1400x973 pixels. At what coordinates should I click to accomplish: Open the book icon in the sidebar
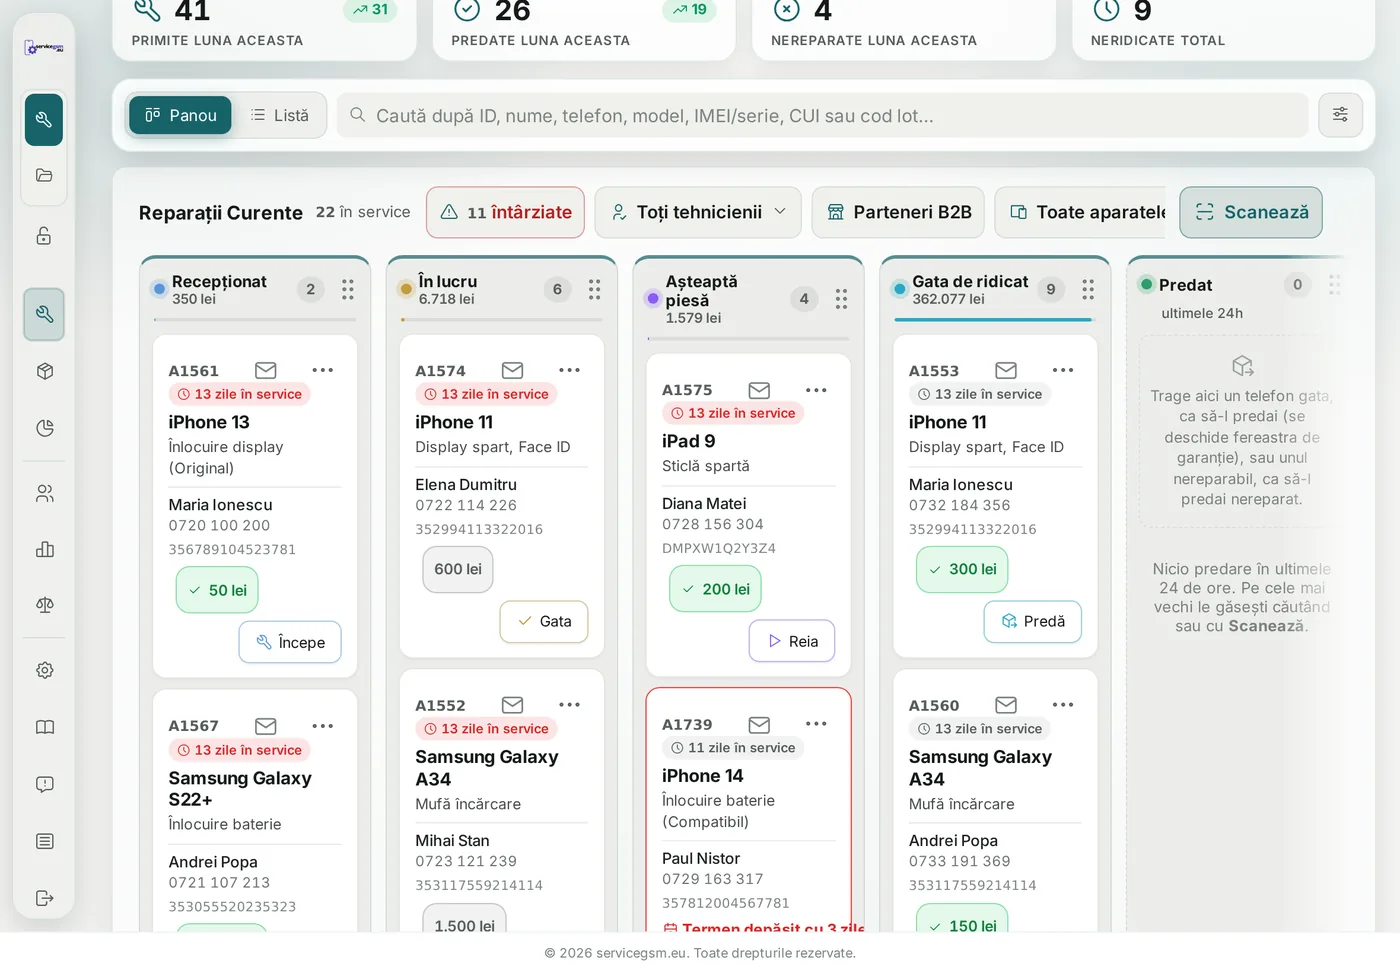tap(44, 727)
